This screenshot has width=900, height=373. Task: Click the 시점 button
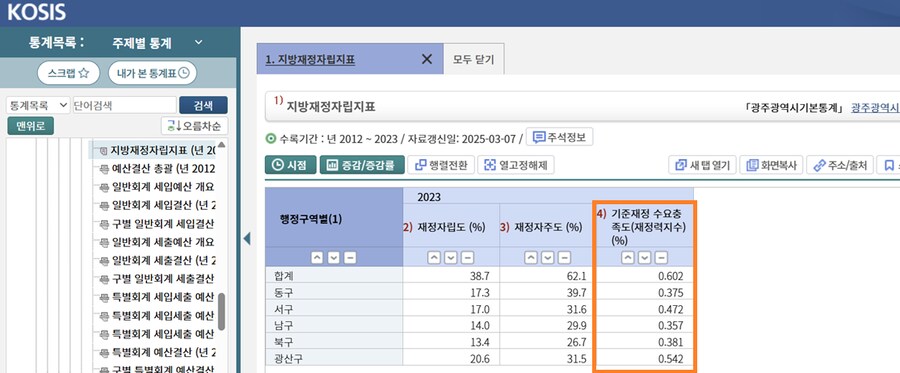point(290,165)
